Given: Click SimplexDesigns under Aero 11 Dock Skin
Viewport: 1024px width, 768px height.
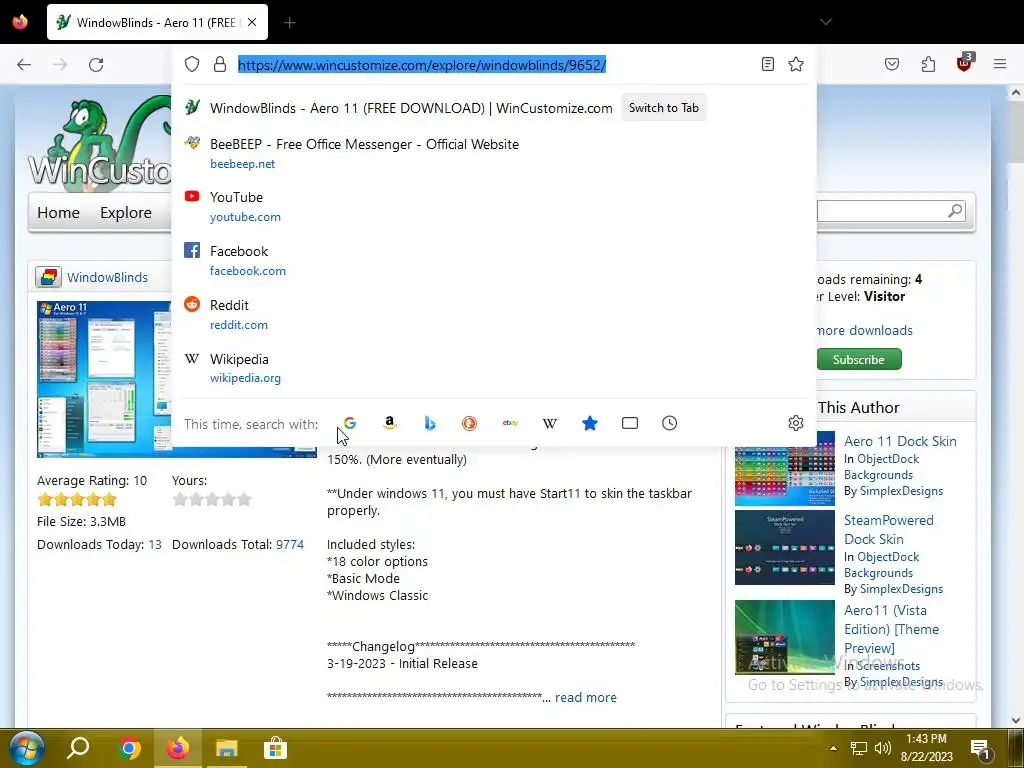Looking at the screenshot, I should [901, 490].
